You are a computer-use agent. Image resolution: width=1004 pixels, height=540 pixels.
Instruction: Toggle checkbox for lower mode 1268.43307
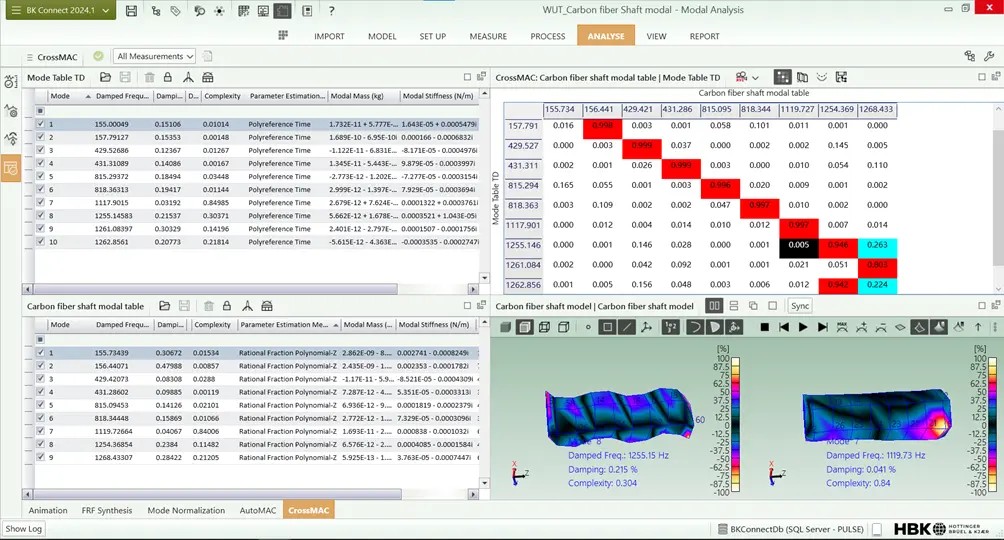coord(40,457)
